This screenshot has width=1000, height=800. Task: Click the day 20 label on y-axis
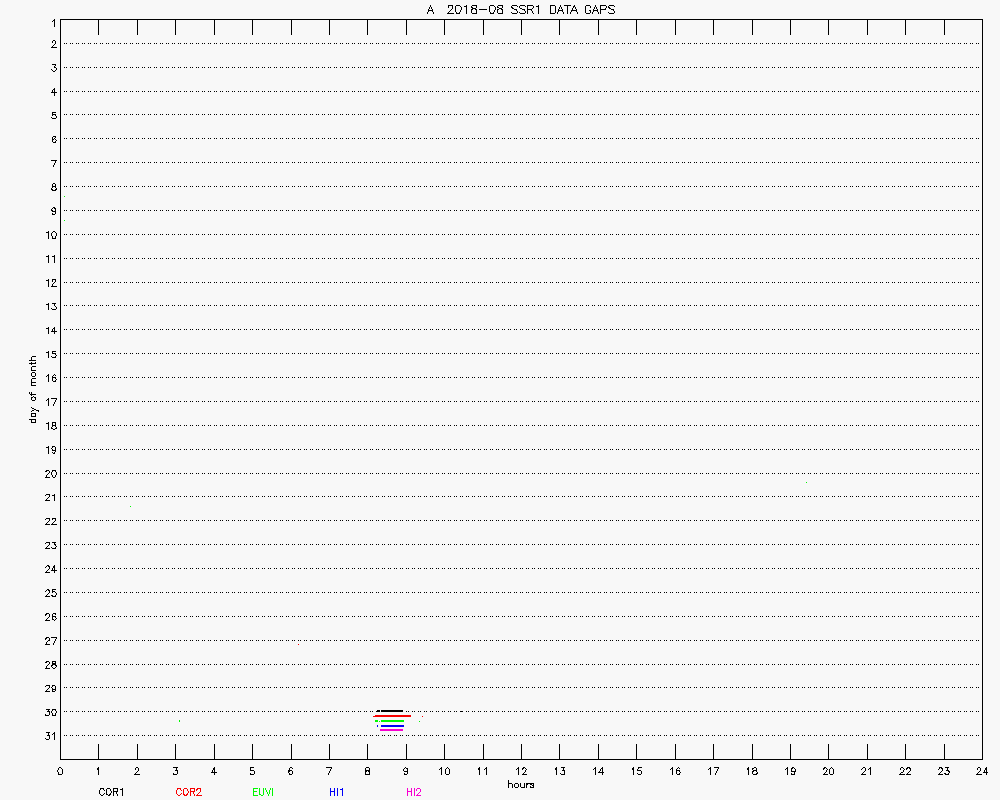[x=48, y=474]
